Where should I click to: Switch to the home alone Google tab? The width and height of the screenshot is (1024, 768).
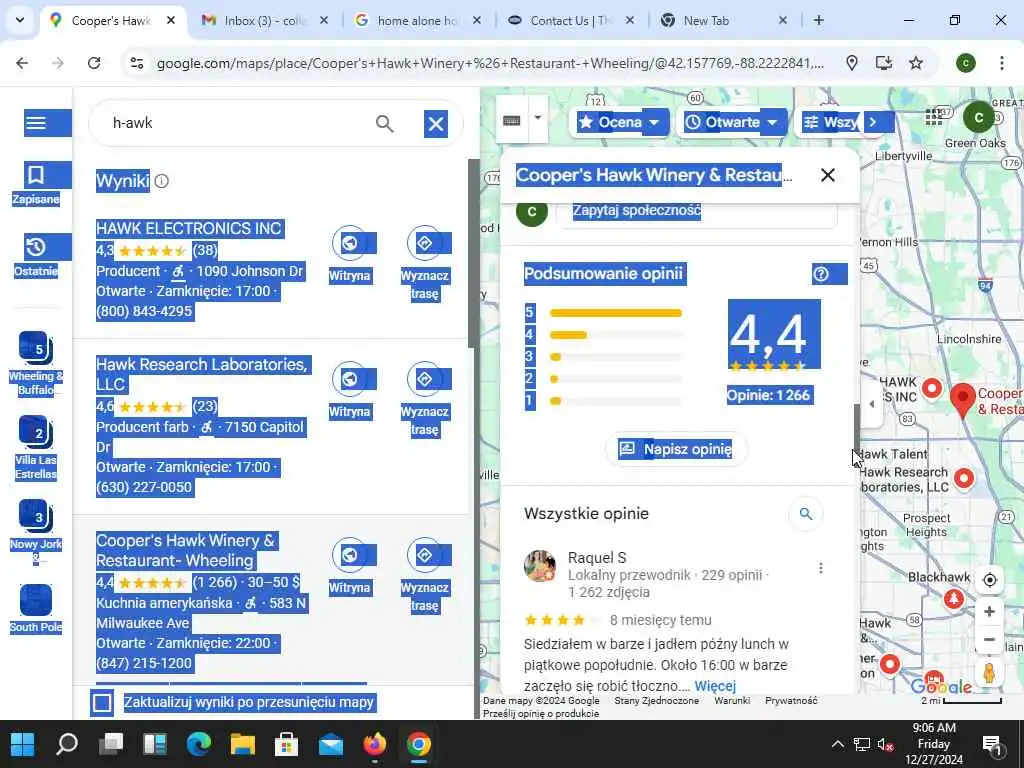click(418, 20)
